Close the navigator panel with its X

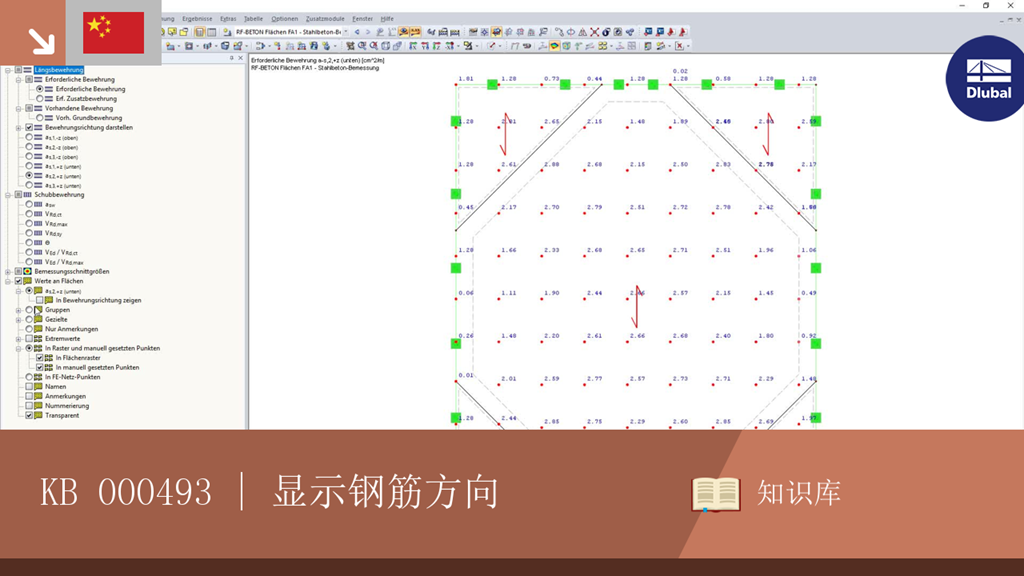(240, 58)
